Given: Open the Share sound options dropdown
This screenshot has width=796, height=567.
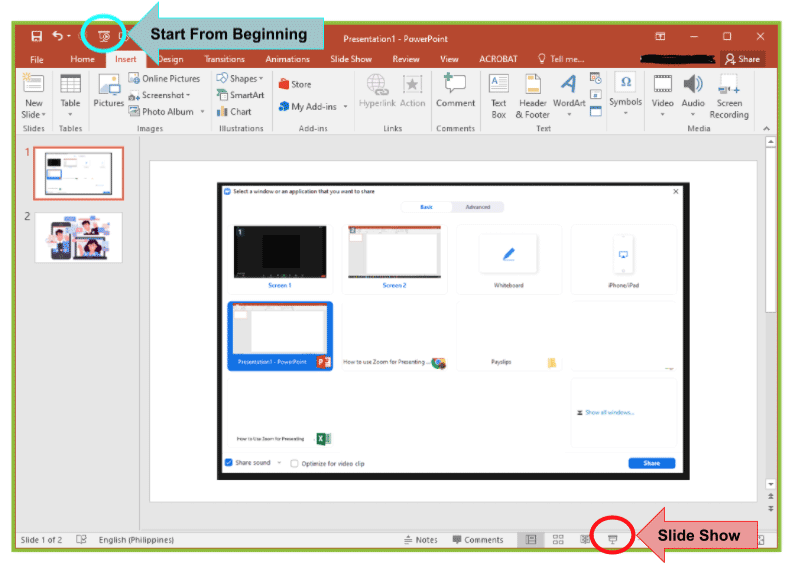Looking at the screenshot, I should pos(279,462).
